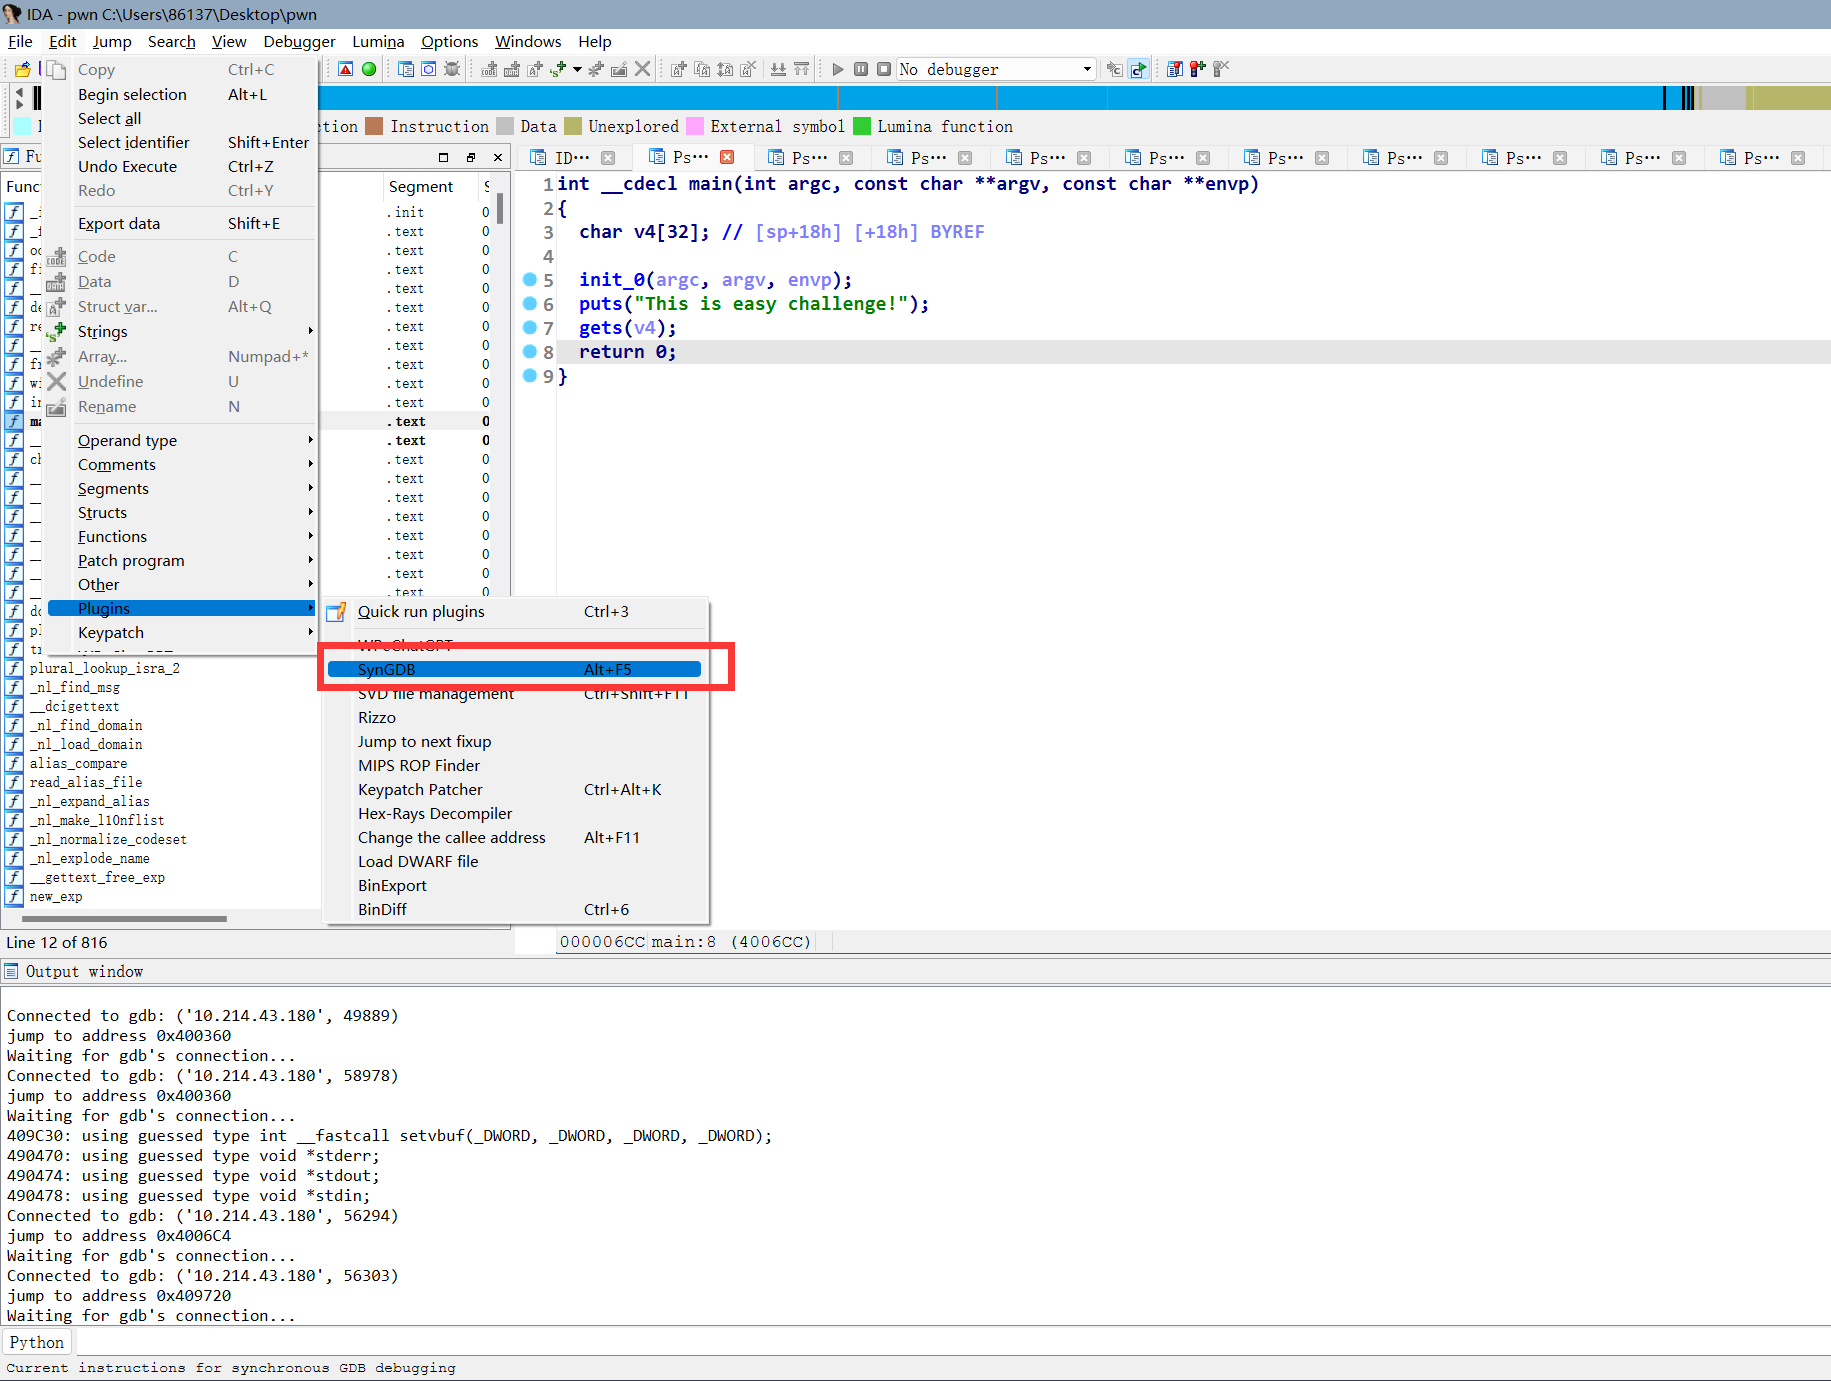Choose BinDiff plugin entry

pos(514,910)
